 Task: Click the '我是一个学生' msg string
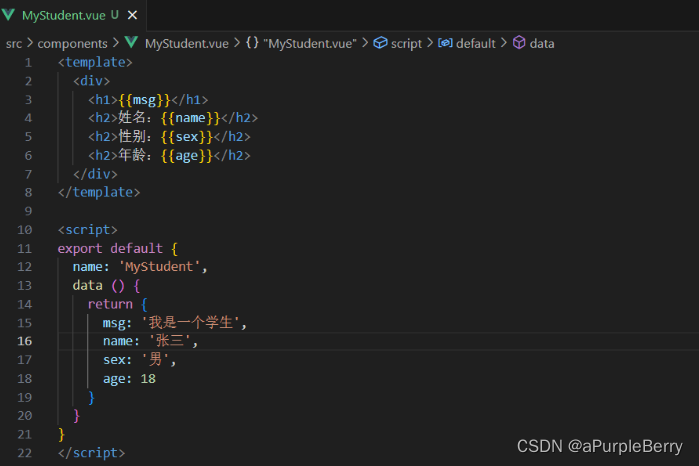[190, 322]
